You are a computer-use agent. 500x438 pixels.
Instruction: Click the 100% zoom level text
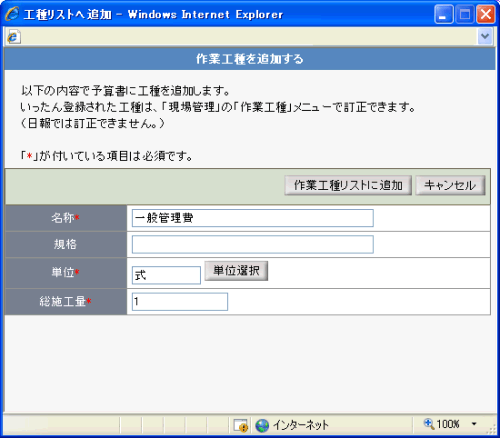[x=448, y=424]
